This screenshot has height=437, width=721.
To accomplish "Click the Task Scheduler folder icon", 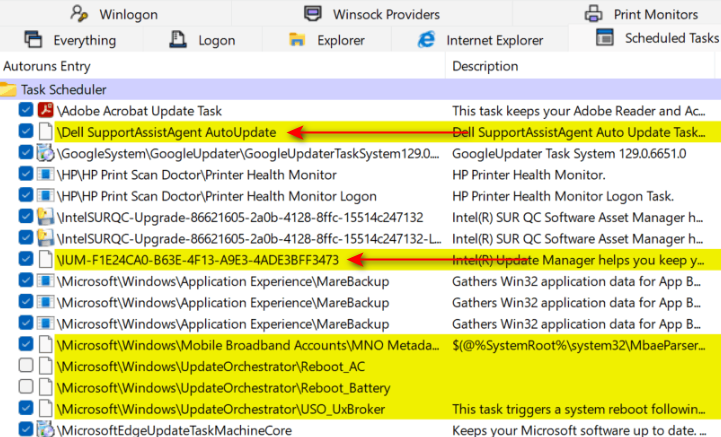I will (x=8, y=89).
